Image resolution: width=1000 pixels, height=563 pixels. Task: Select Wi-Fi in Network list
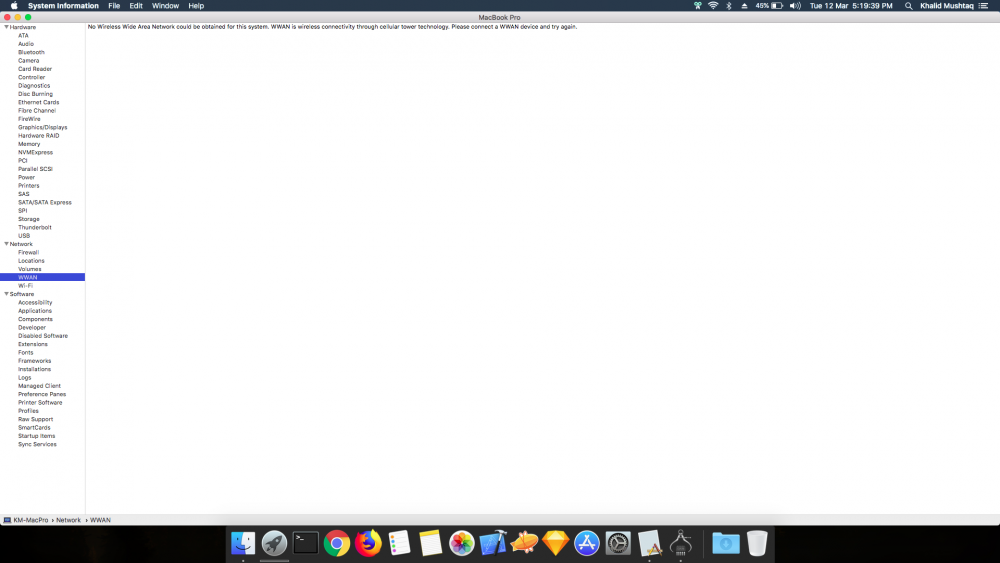tap(26, 286)
